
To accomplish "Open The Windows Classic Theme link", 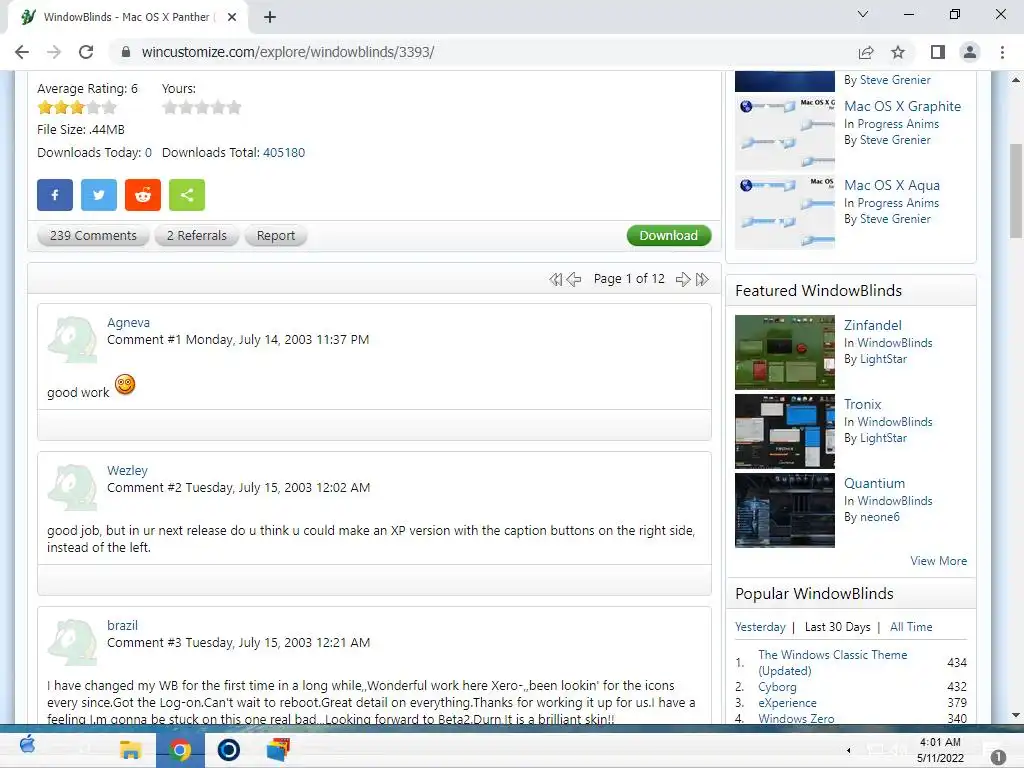I will coord(833,663).
